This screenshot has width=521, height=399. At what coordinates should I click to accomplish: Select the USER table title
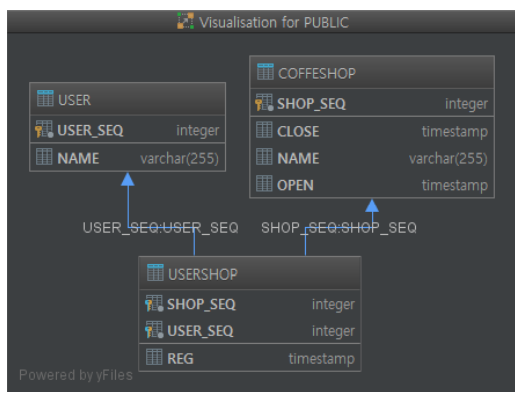click(x=74, y=100)
